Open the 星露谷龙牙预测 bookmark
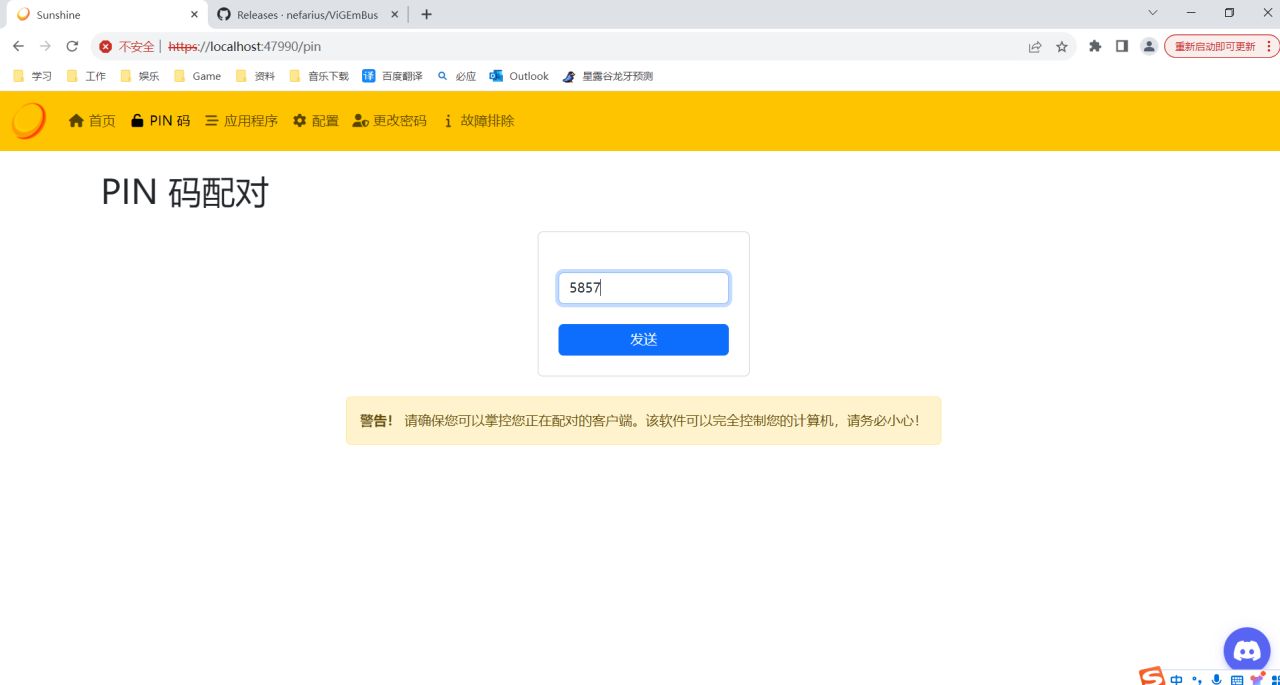Viewport: 1280px width, 685px height. (608, 76)
